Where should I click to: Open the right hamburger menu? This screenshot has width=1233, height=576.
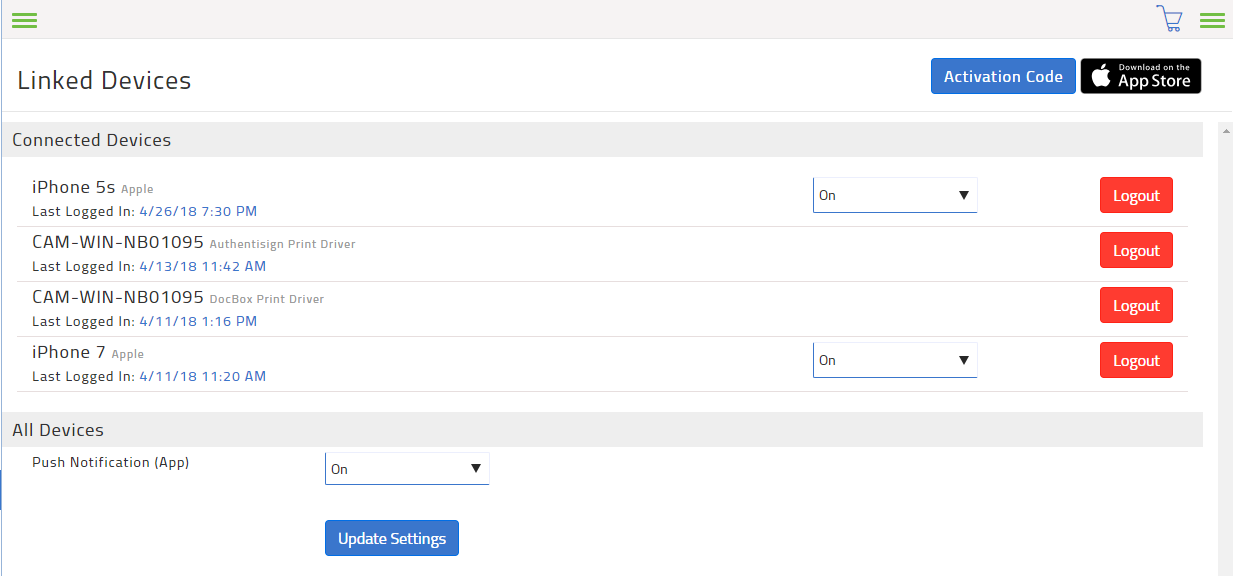tap(1212, 20)
